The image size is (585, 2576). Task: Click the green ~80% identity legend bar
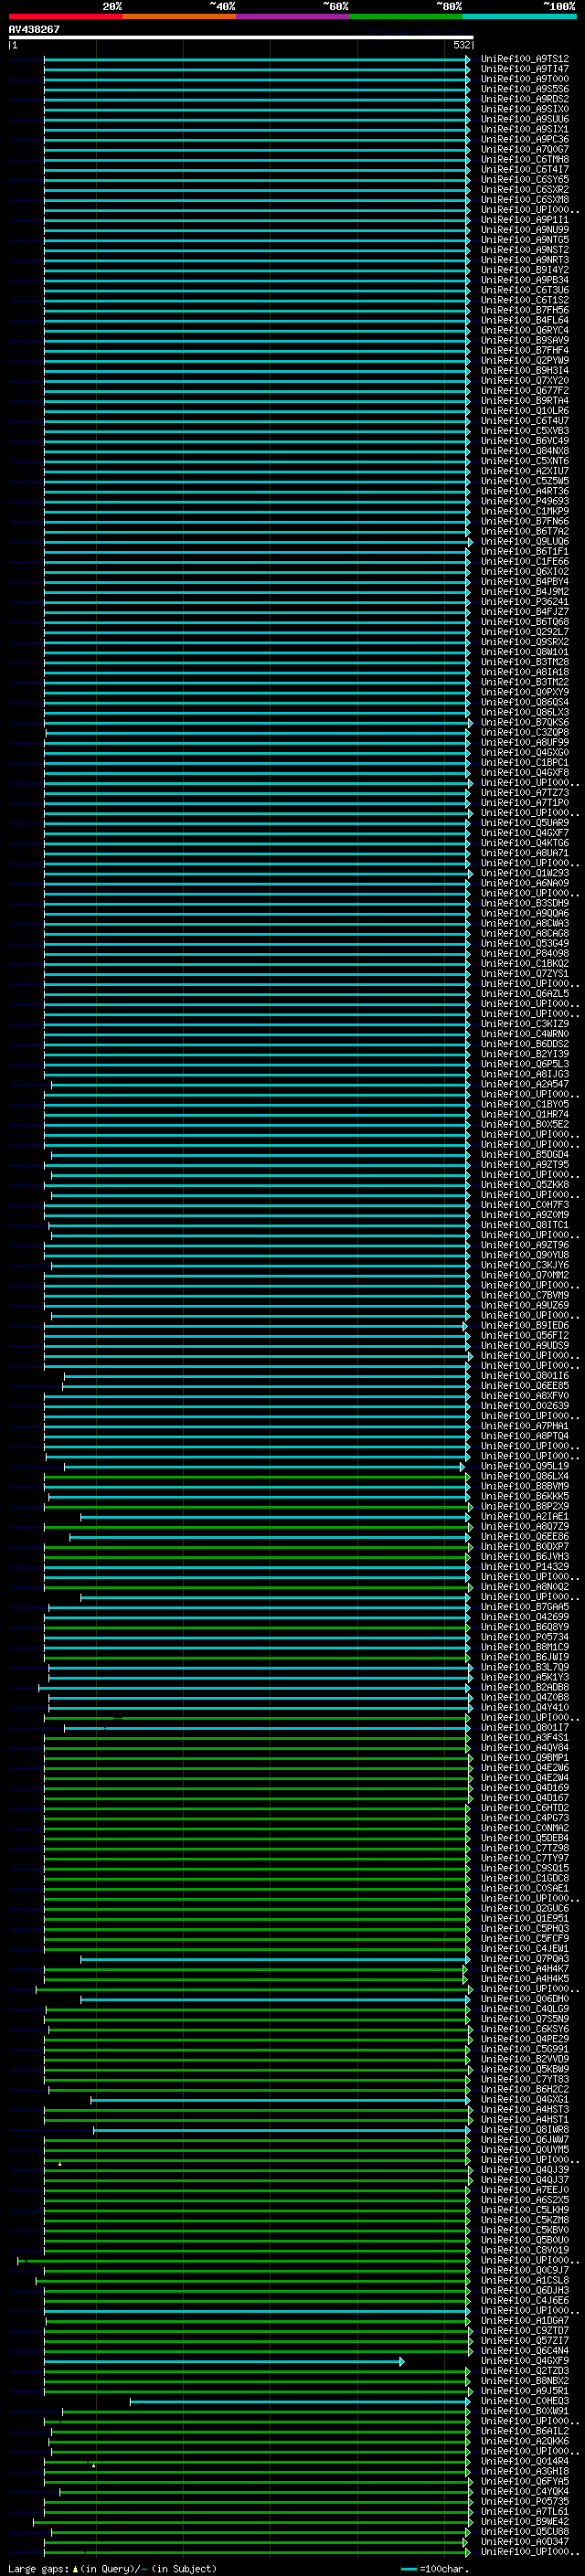[406, 17]
